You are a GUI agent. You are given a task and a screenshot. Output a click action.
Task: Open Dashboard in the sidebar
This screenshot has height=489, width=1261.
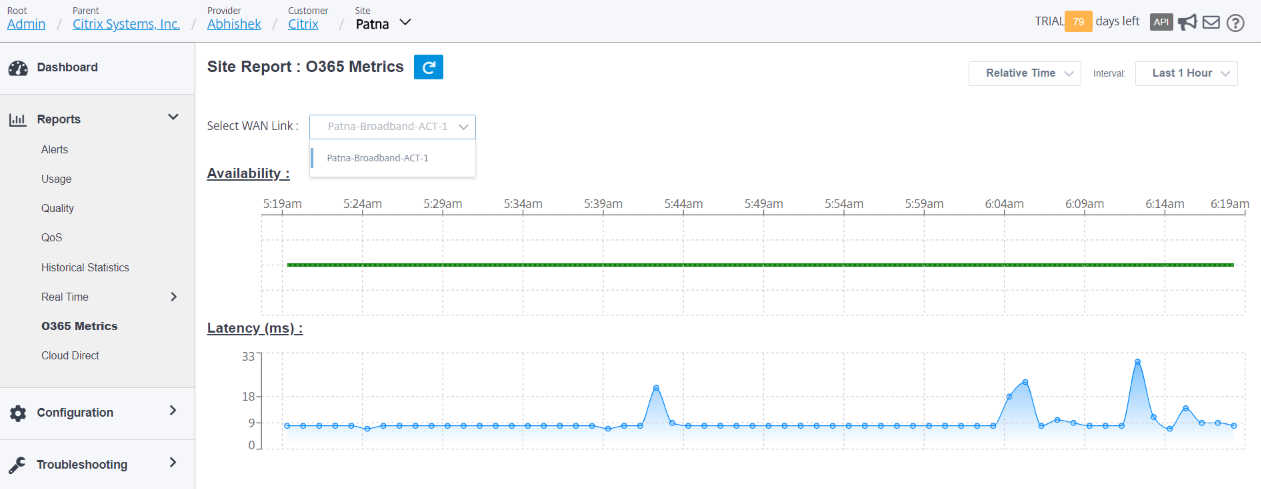click(x=67, y=68)
